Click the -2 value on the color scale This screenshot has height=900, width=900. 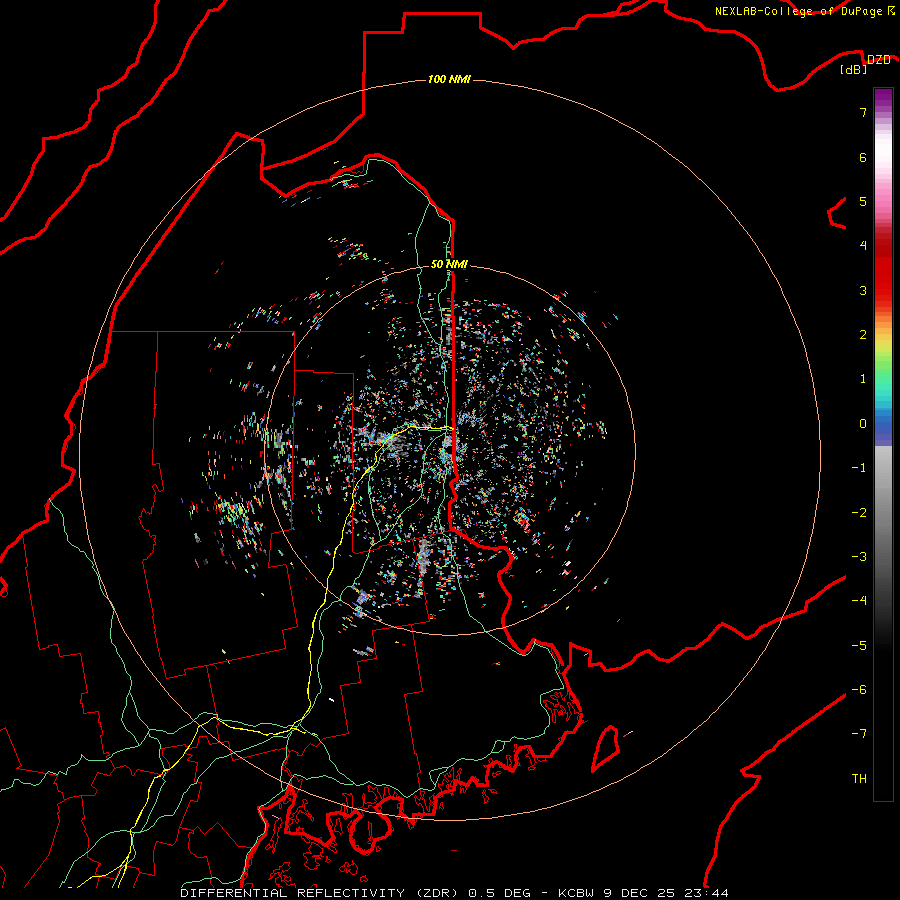point(859,513)
